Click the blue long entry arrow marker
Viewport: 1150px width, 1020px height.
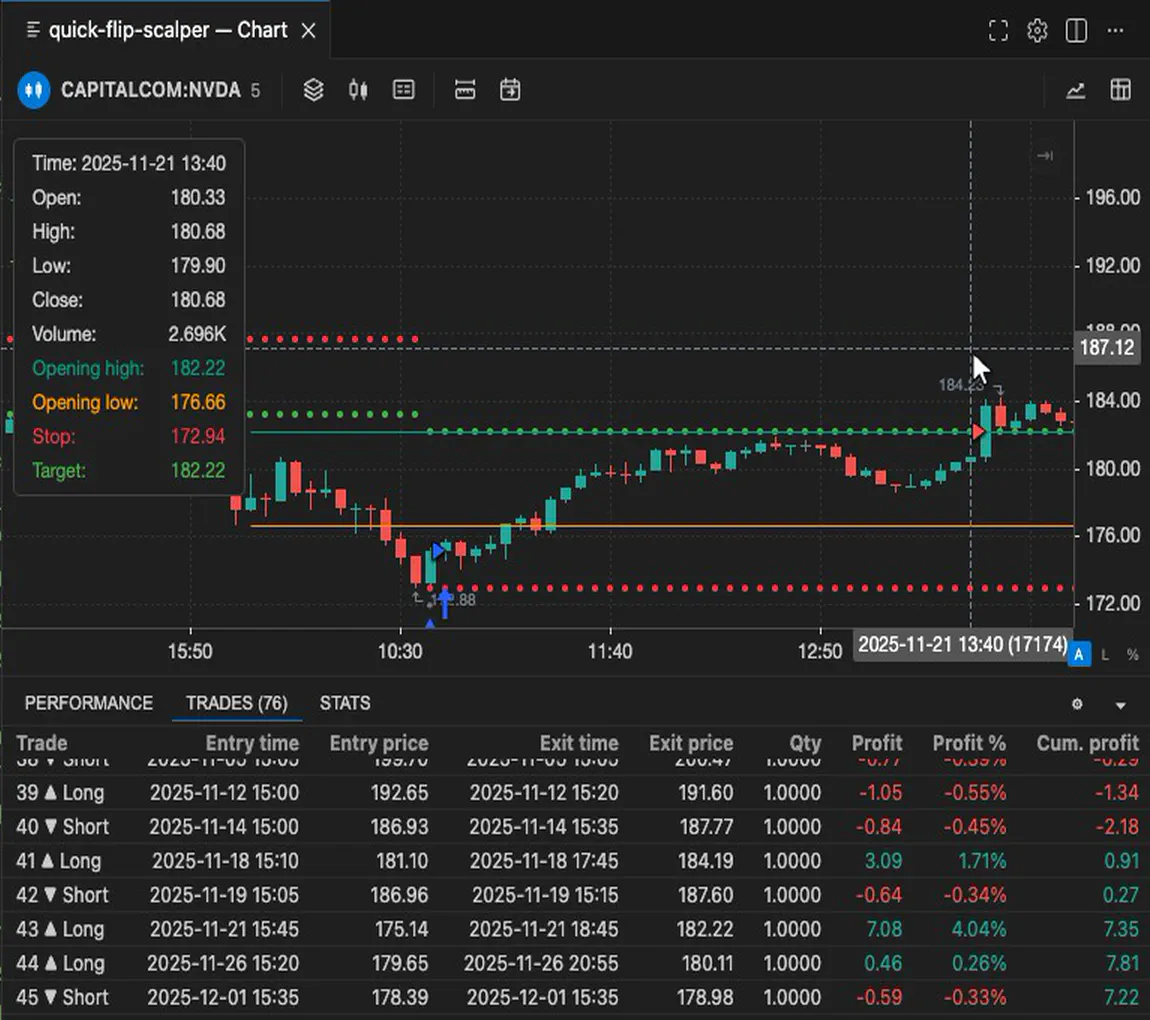tap(444, 603)
